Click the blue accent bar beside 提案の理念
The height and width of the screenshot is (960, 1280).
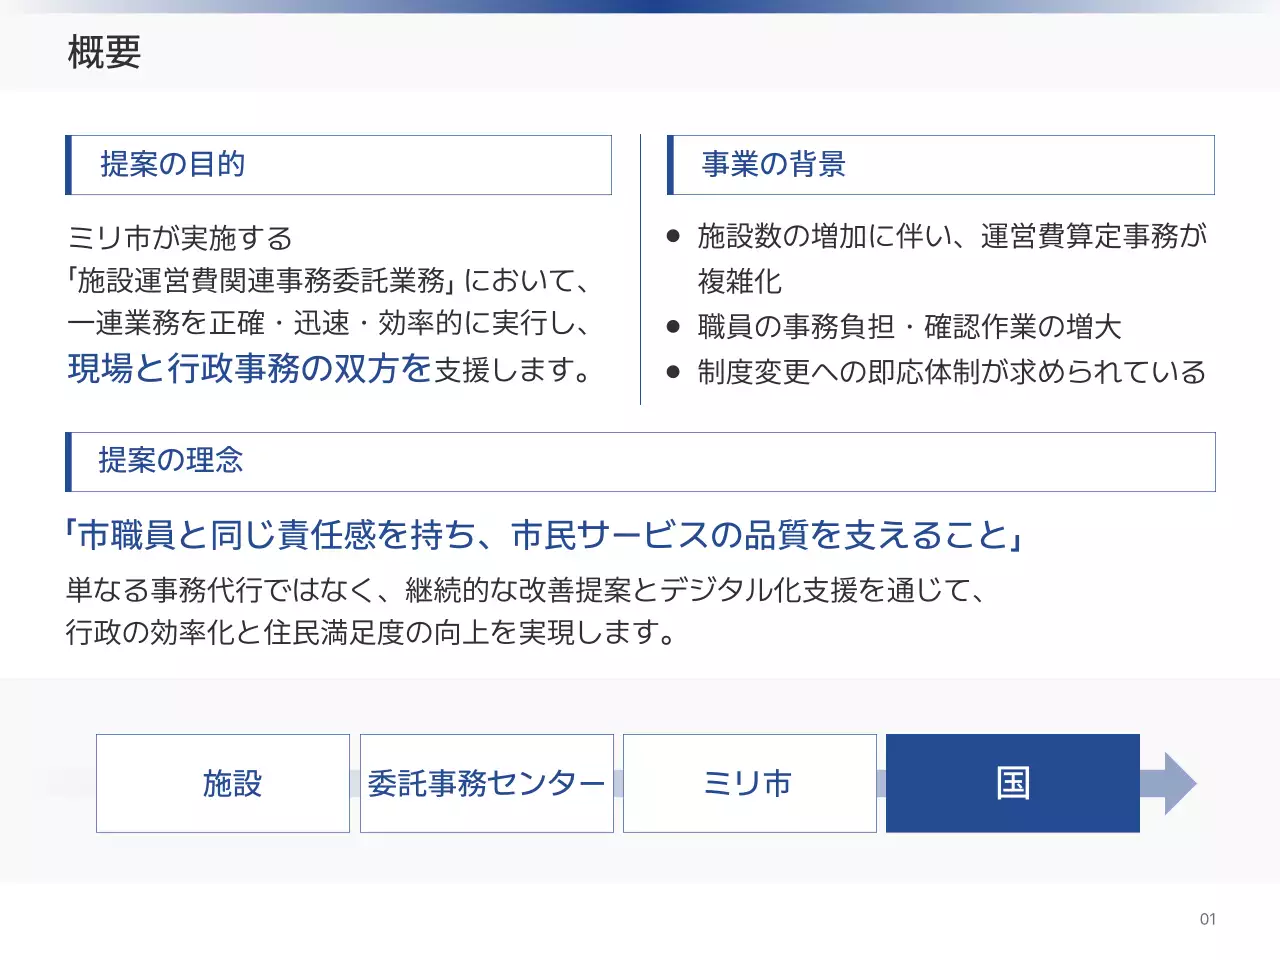click(x=68, y=461)
